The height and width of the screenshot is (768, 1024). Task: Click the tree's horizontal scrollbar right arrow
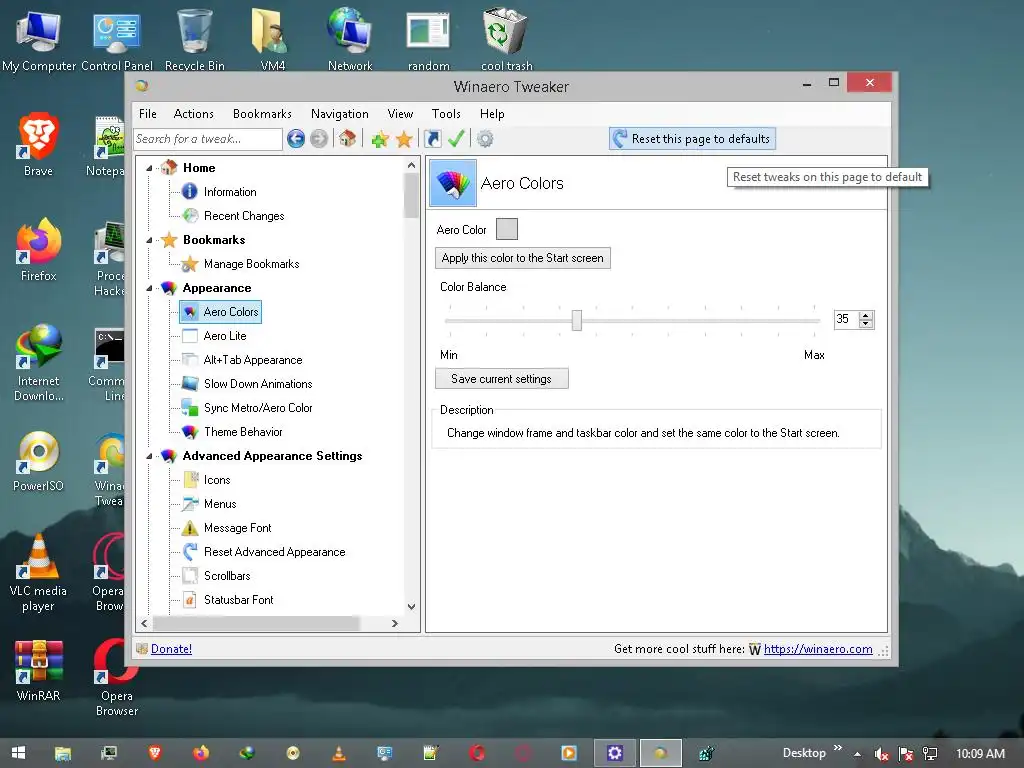tap(394, 624)
